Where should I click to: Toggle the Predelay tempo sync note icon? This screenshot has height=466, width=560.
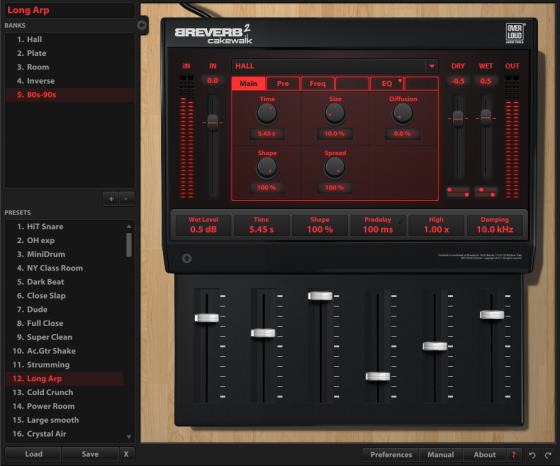400,220
